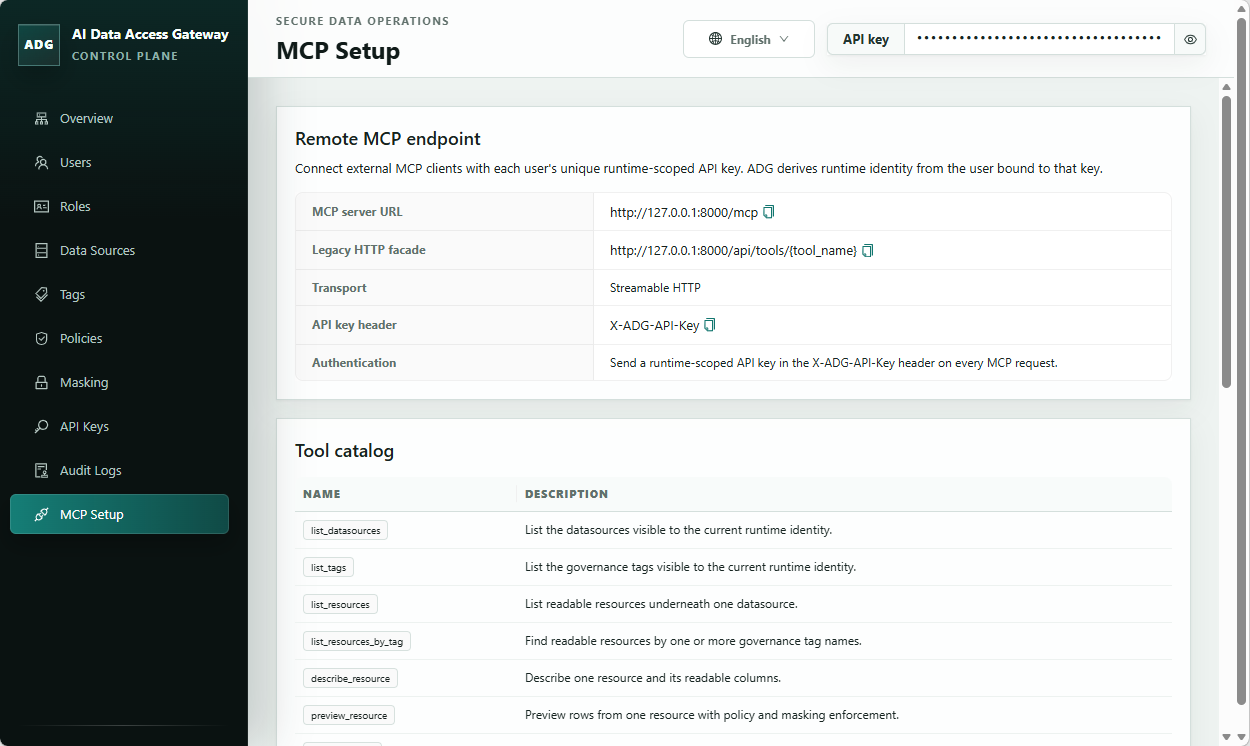The height and width of the screenshot is (746, 1250).
Task: Click the API Keys key icon
Action: pyautogui.click(x=41, y=427)
